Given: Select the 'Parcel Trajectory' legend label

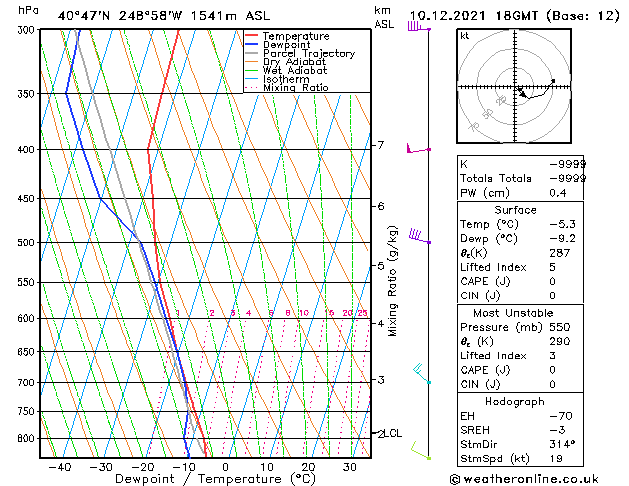Looking at the screenshot, I should (x=309, y=53).
